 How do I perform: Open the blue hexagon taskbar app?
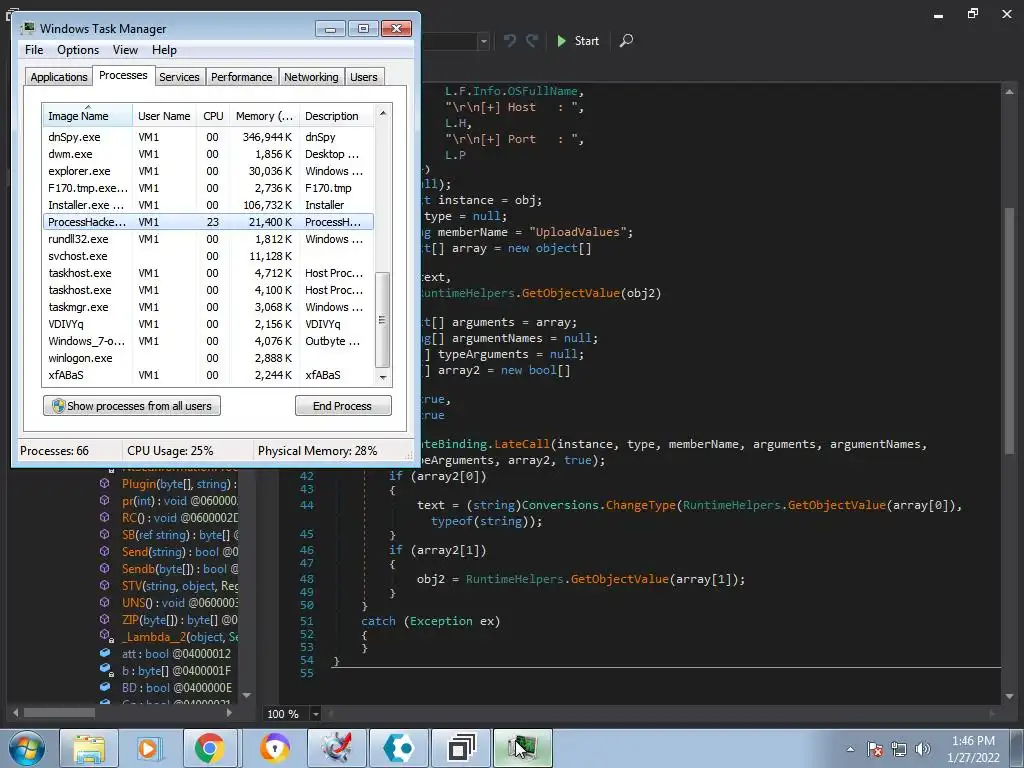tap(399, 748)
